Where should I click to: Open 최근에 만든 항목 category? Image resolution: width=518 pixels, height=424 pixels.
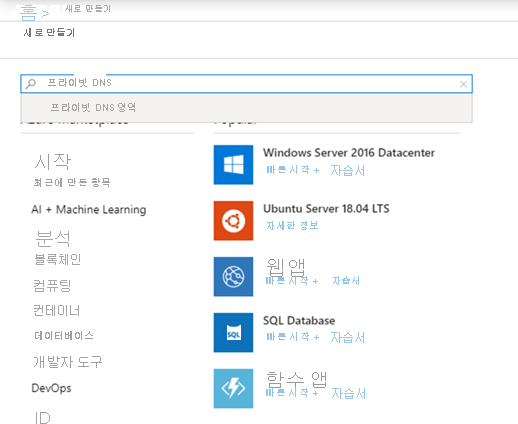point(72,182)
